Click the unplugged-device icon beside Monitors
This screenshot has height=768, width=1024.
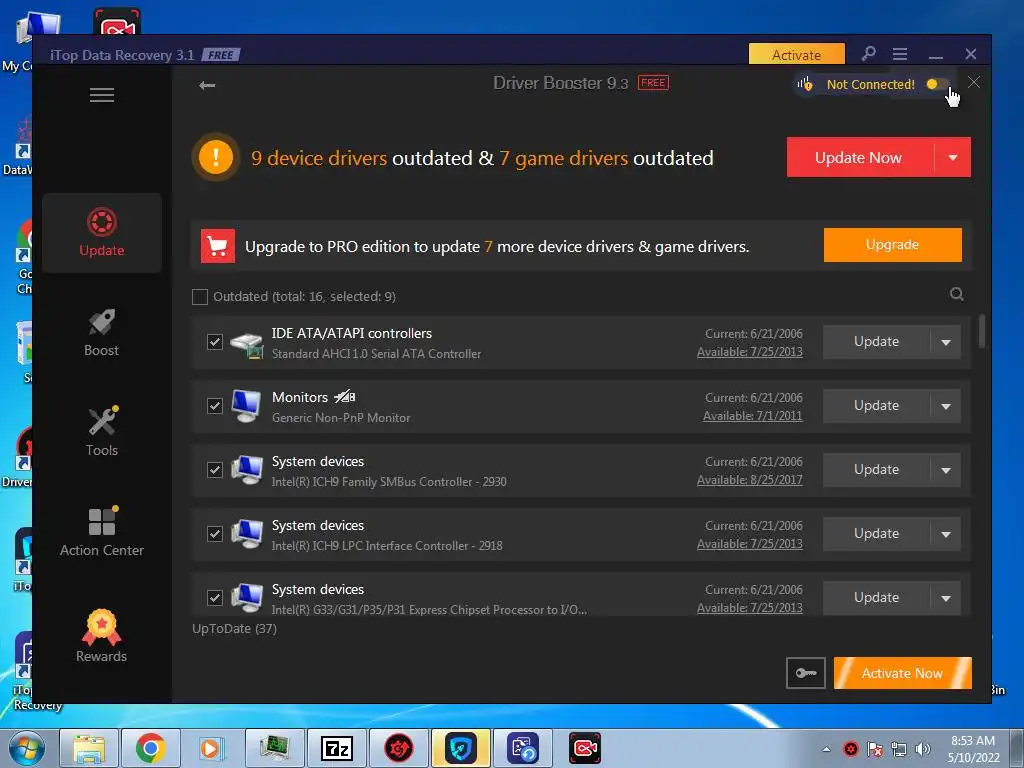345,396
